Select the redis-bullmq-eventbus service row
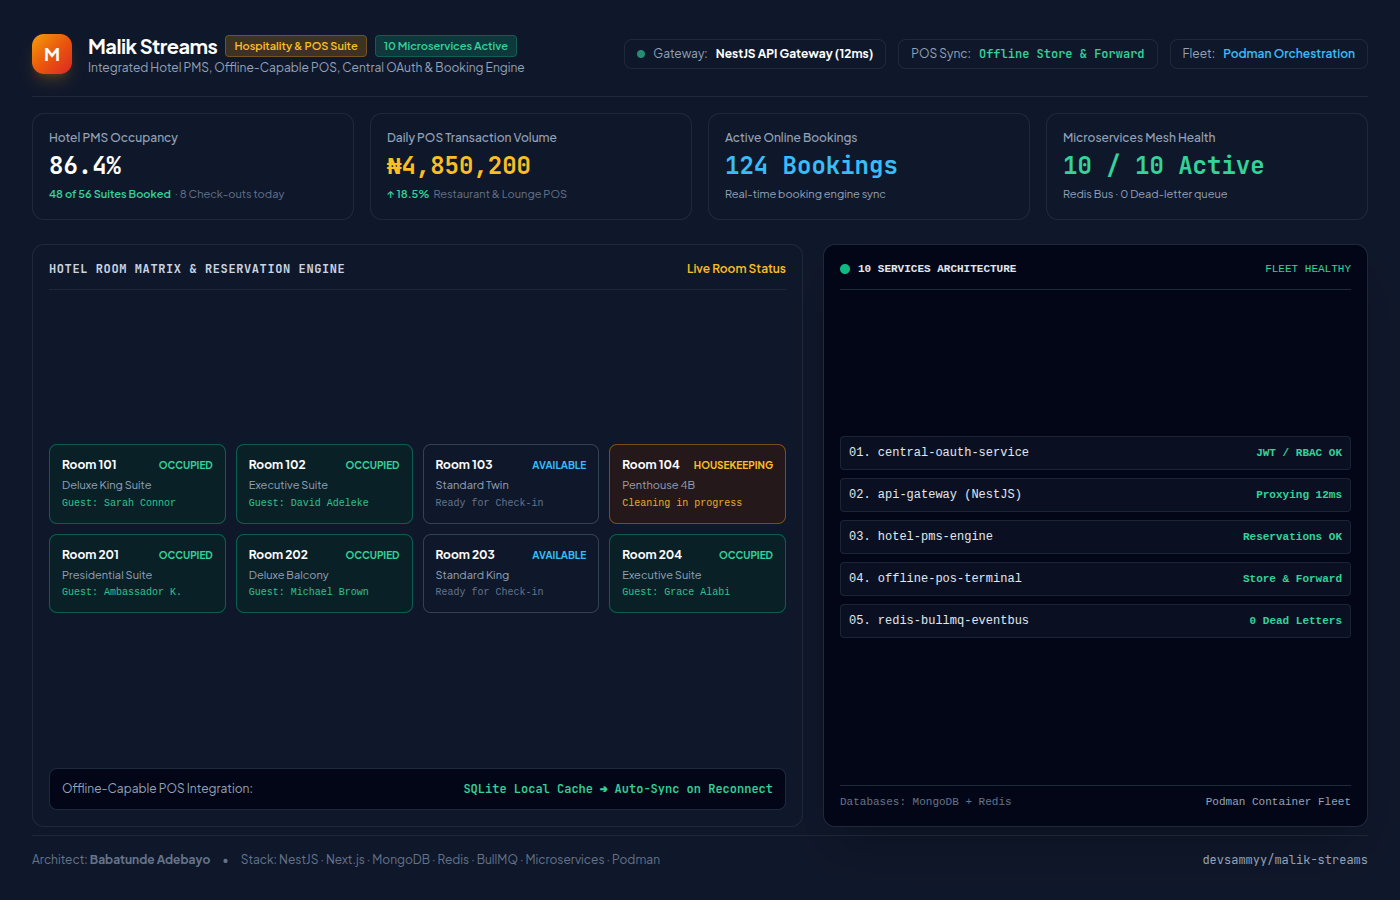Viewport: 1400px width, 900px height. (x=1095, y=621)
